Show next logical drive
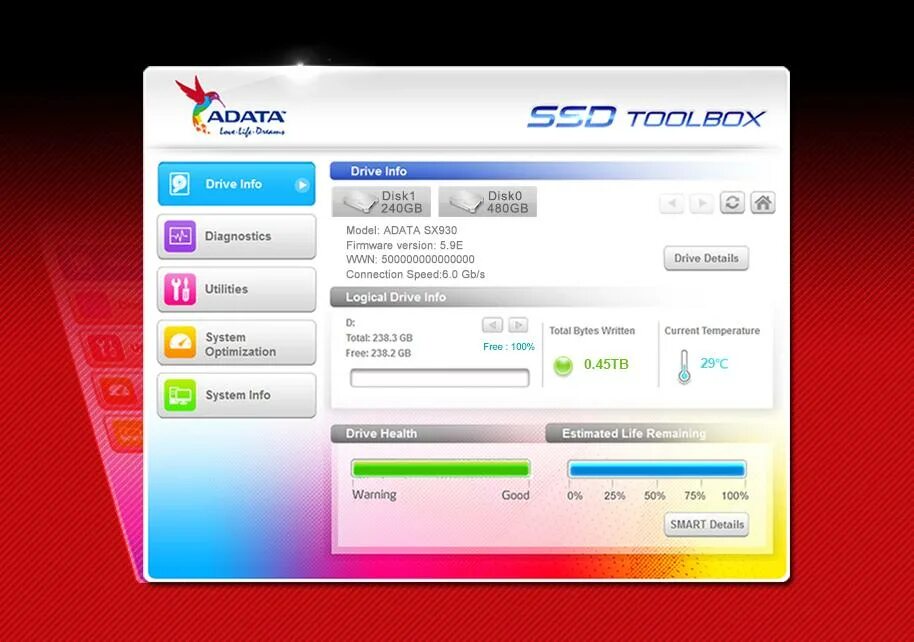The image size is (914, 642). [518, 325]
